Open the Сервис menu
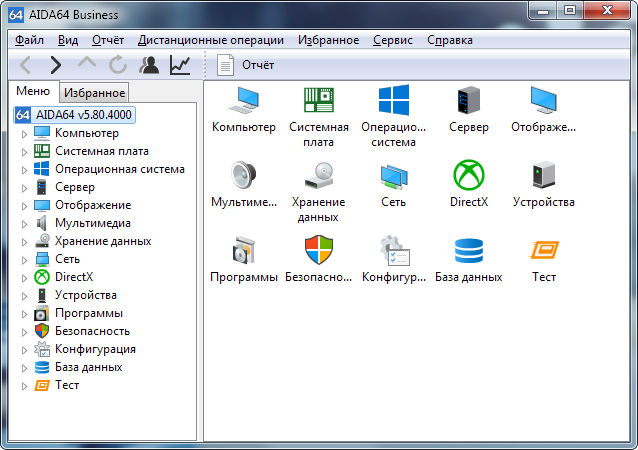 pyautogui.click(x=392, y=40)
